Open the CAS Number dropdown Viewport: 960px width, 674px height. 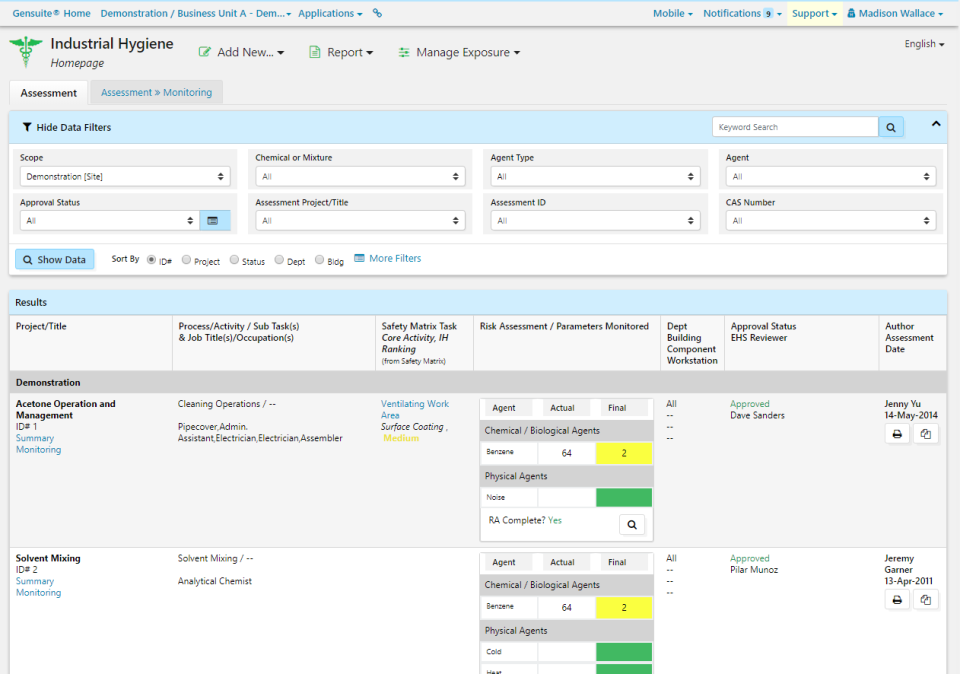[x=831, y=221]
